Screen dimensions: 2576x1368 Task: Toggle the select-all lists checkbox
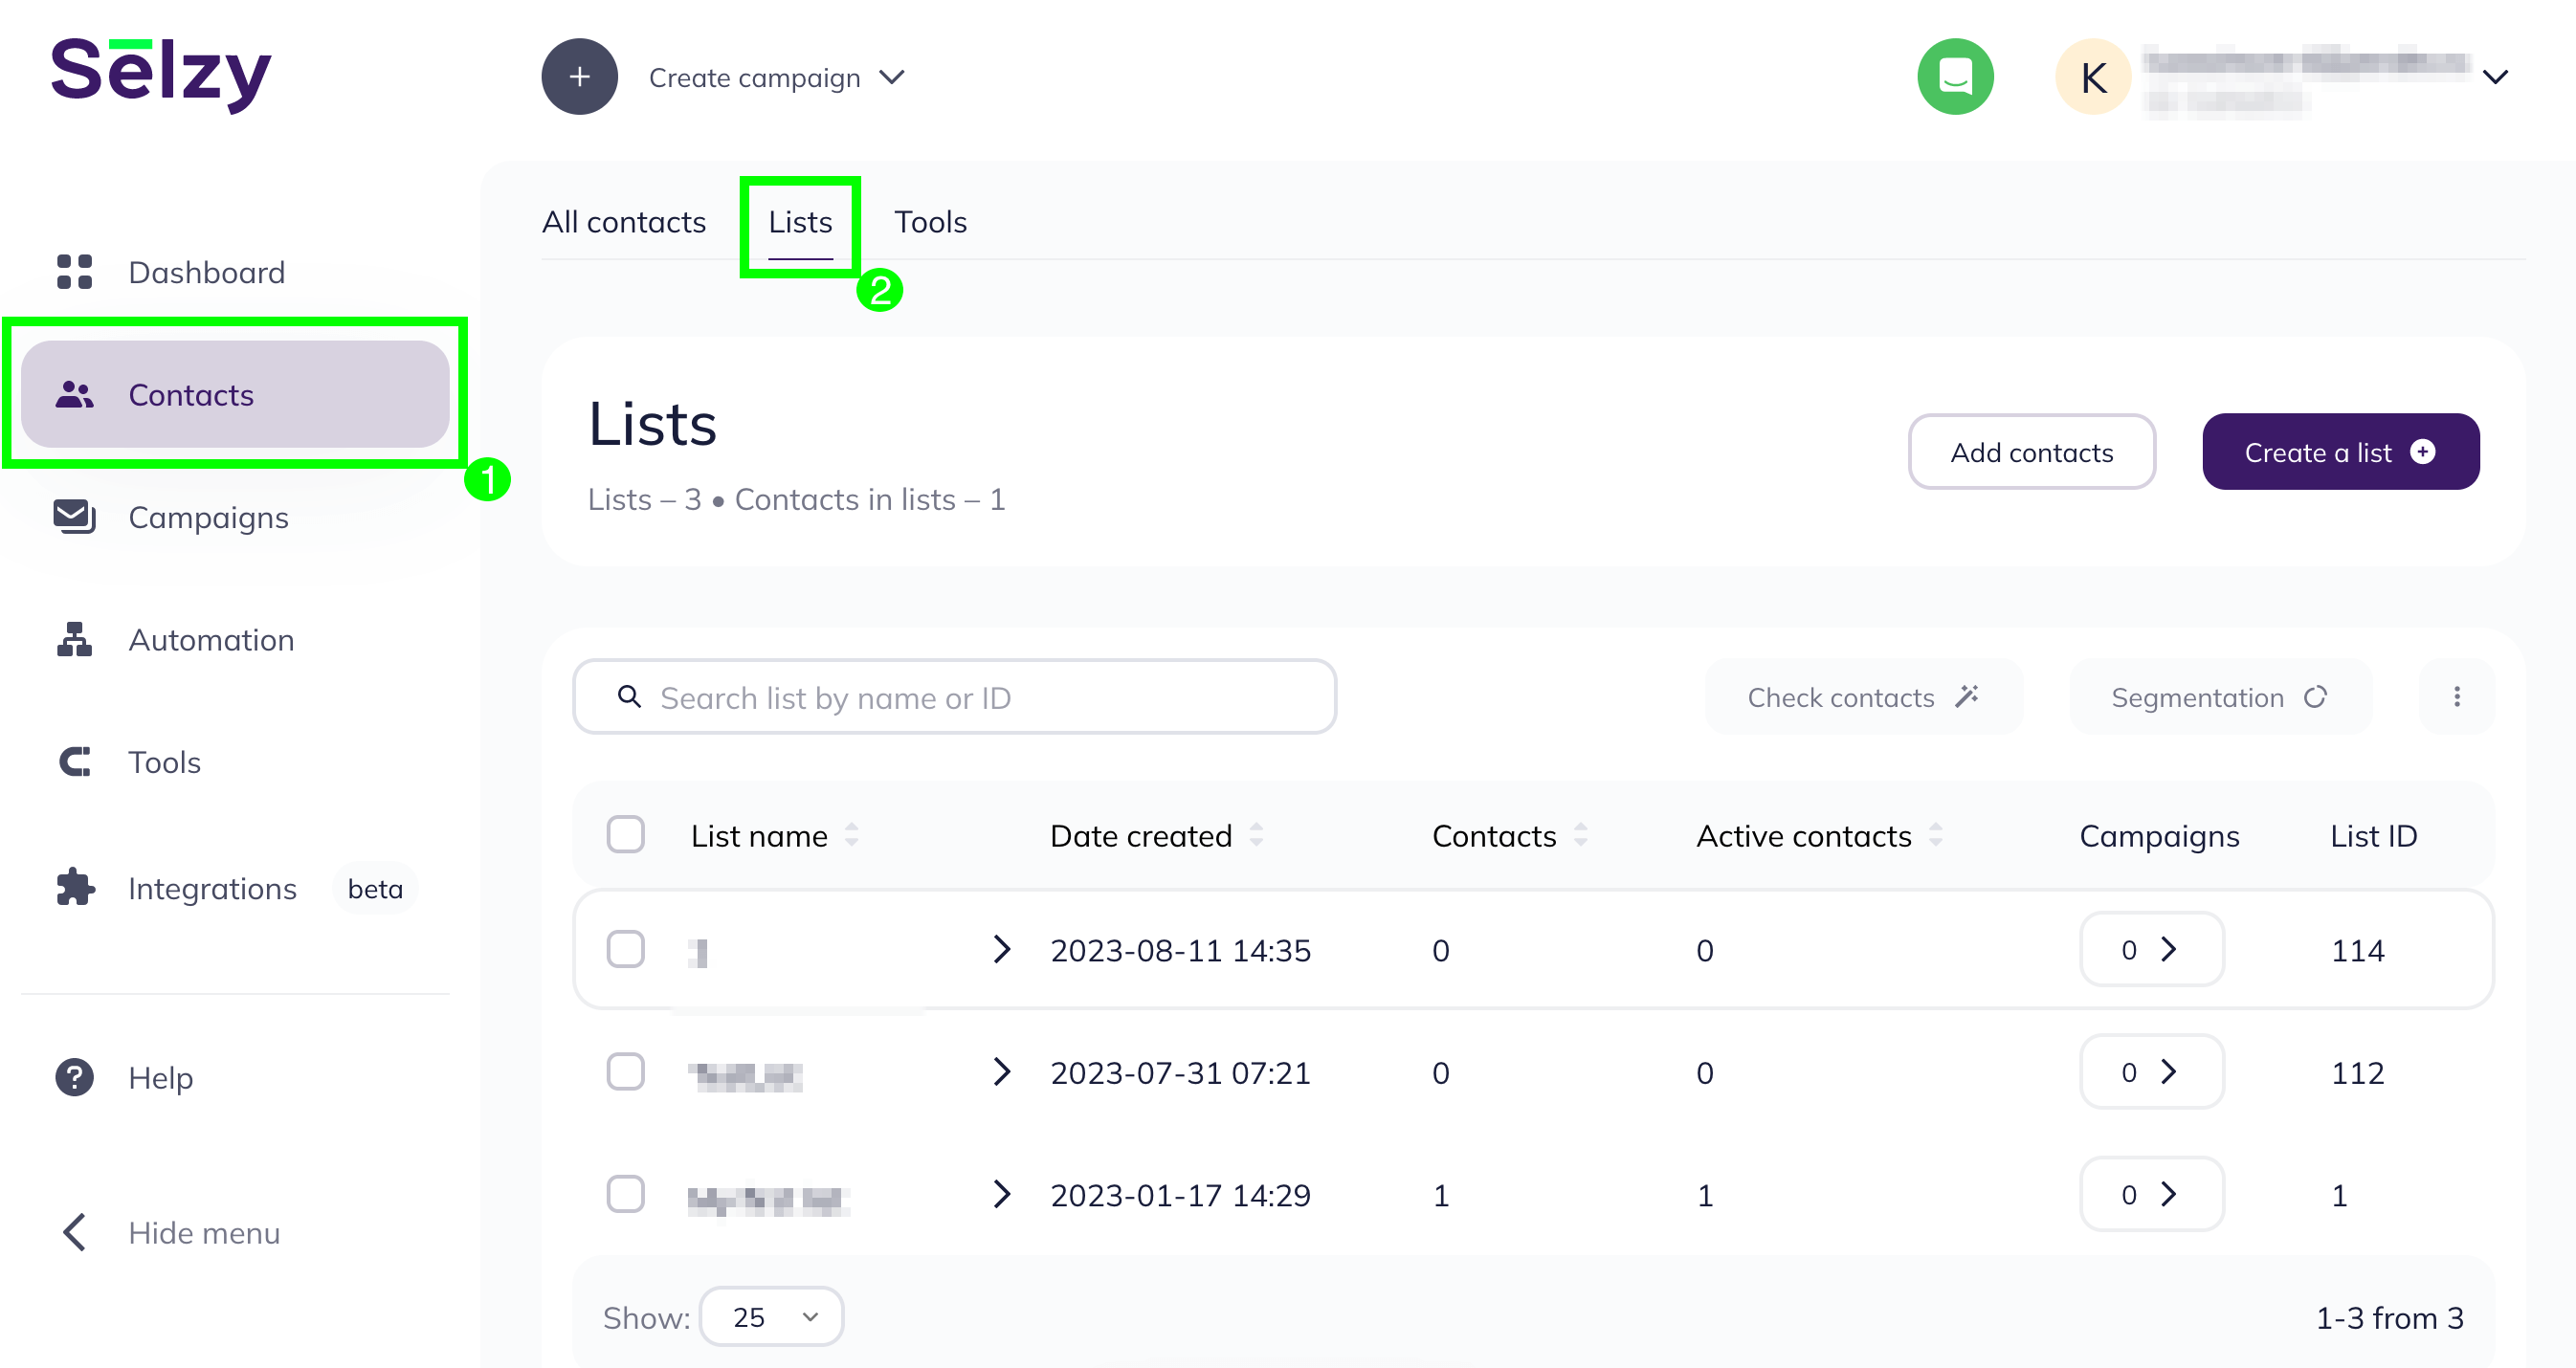pos(625,835)
